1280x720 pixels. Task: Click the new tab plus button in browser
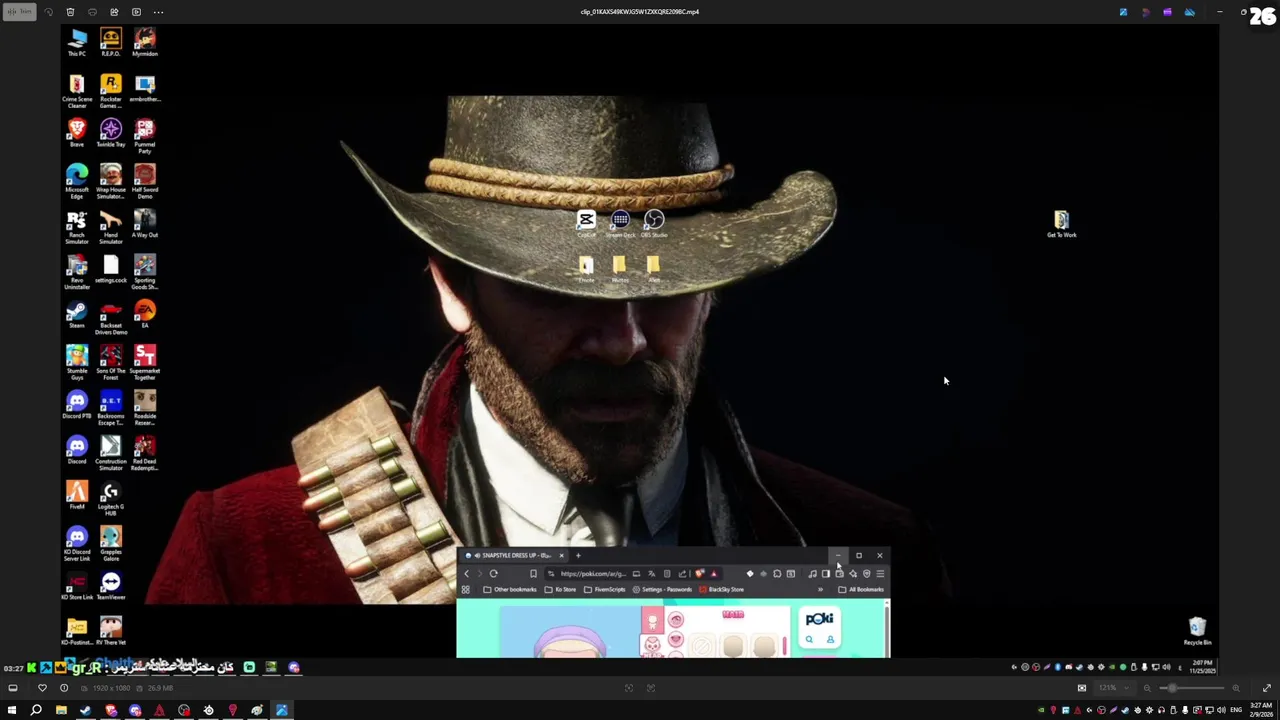(x=578, y=555)
